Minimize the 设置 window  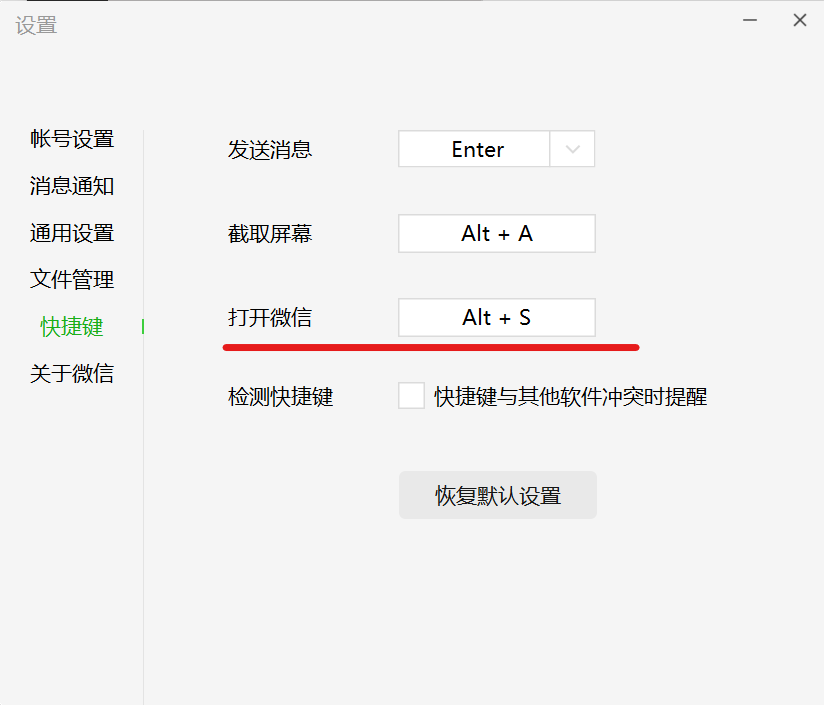coord(750,20)
